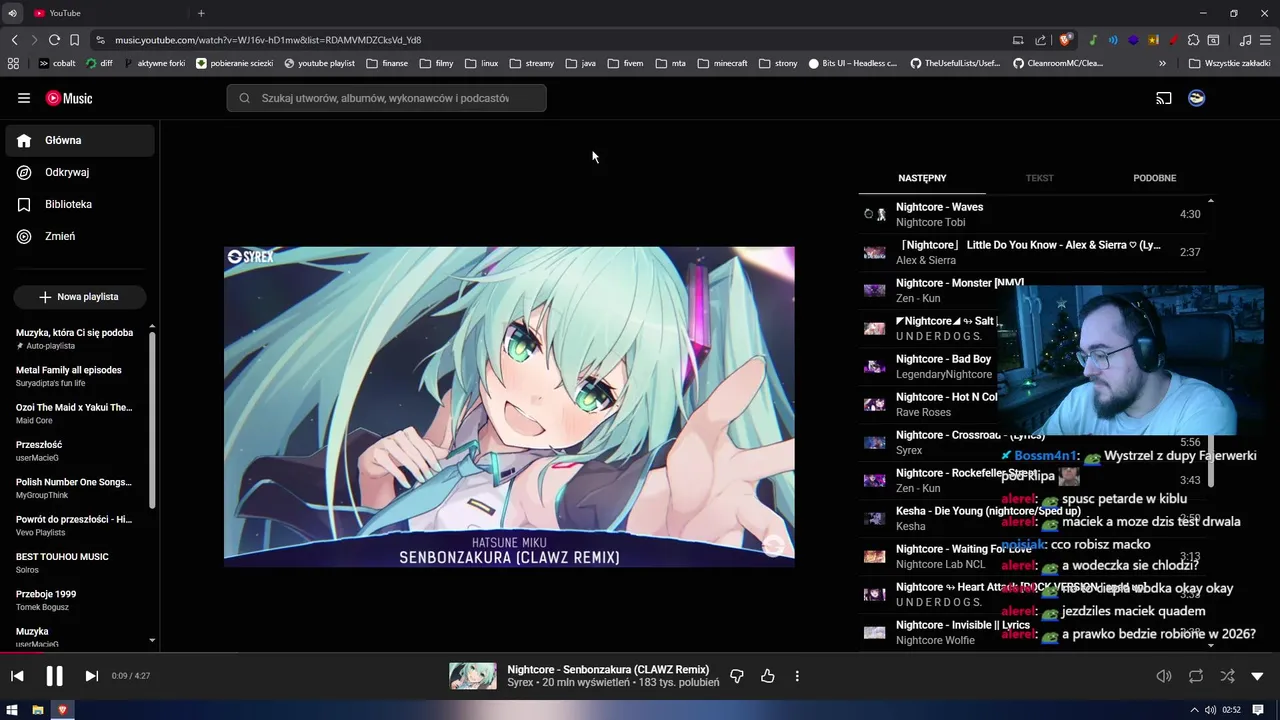1280x720 pixels.
Task: Open the Syrex artist link
Action: tap(520, 683)
